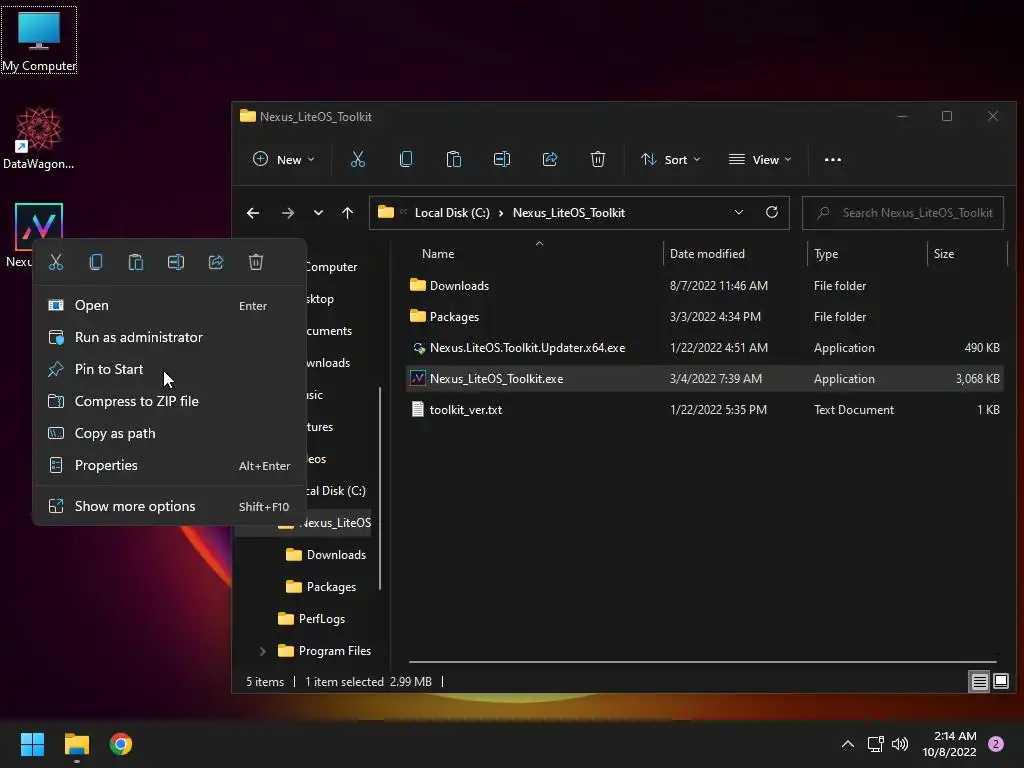Click the Size column header
The width and height of the screenshot is (1024, 768).
[x=967, y=254]
